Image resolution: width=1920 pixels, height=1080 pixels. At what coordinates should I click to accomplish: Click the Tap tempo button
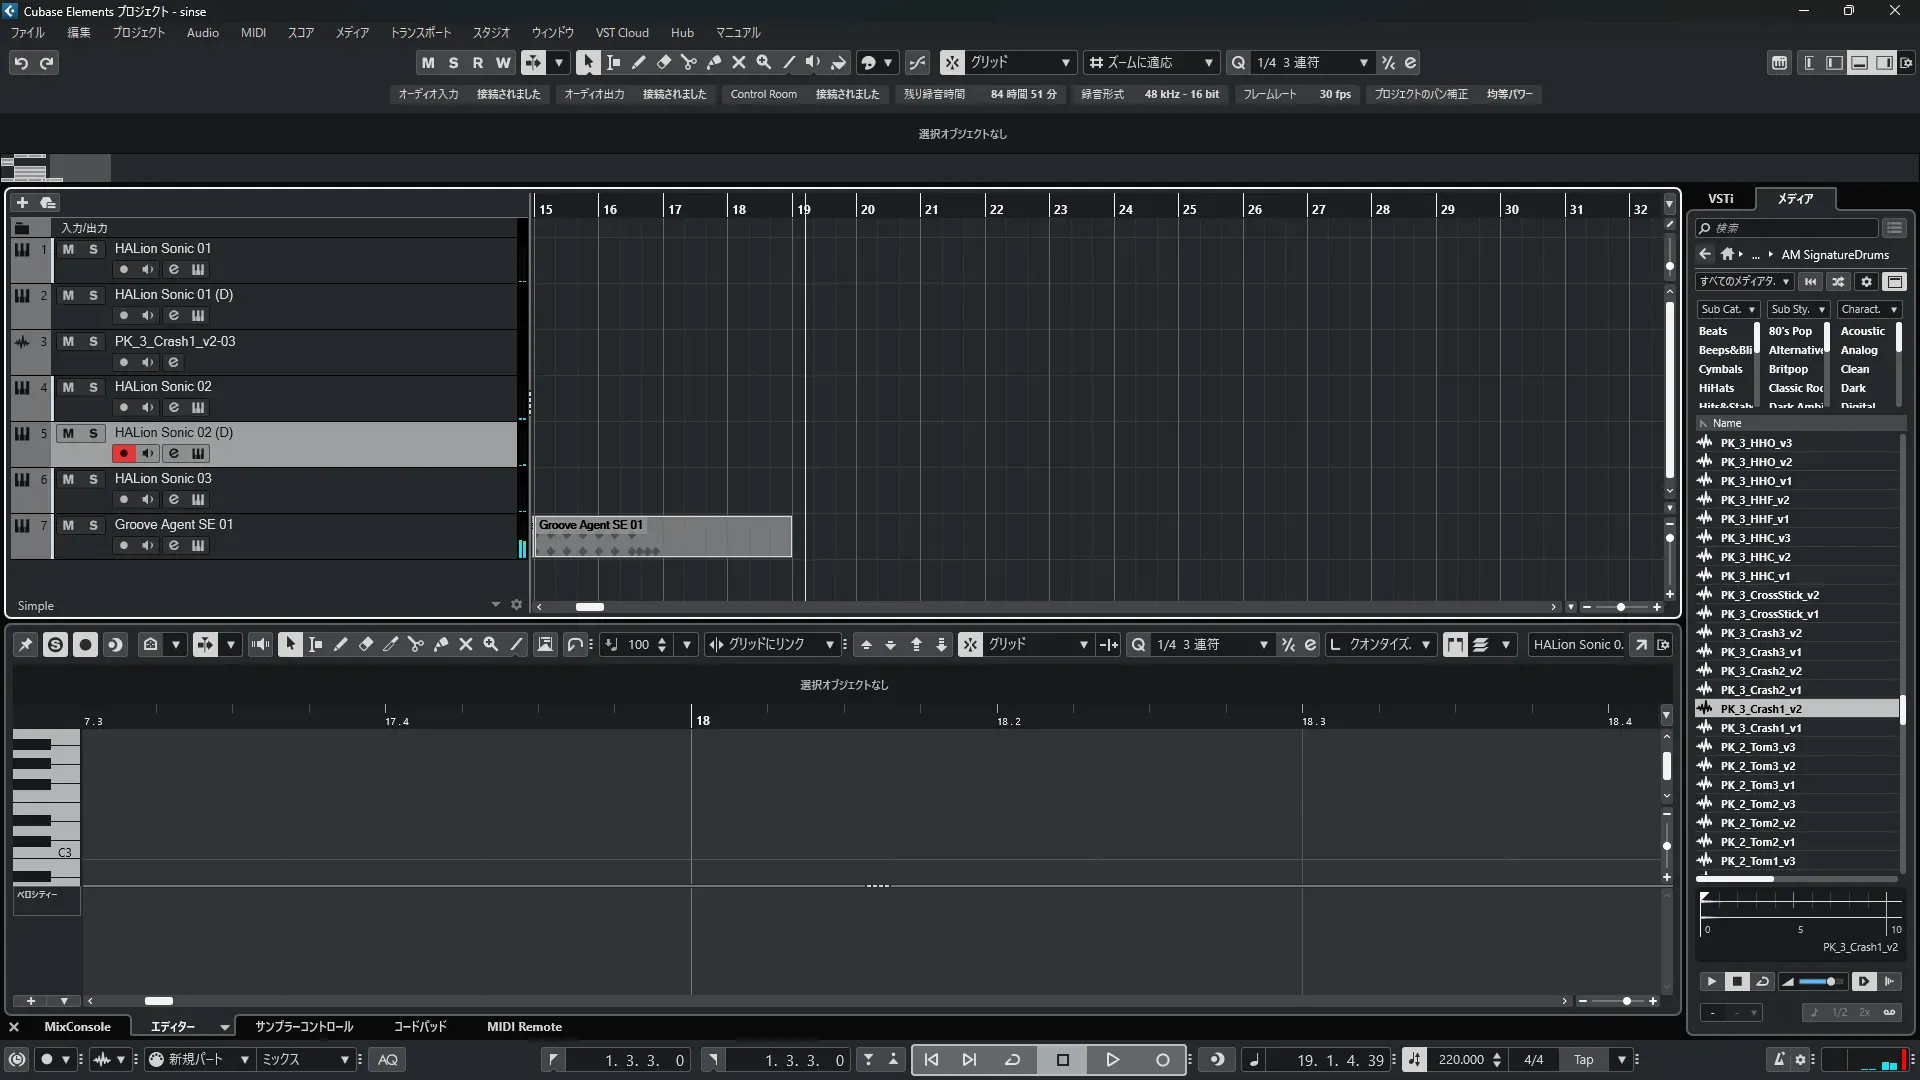[x=1583, y=1059]
